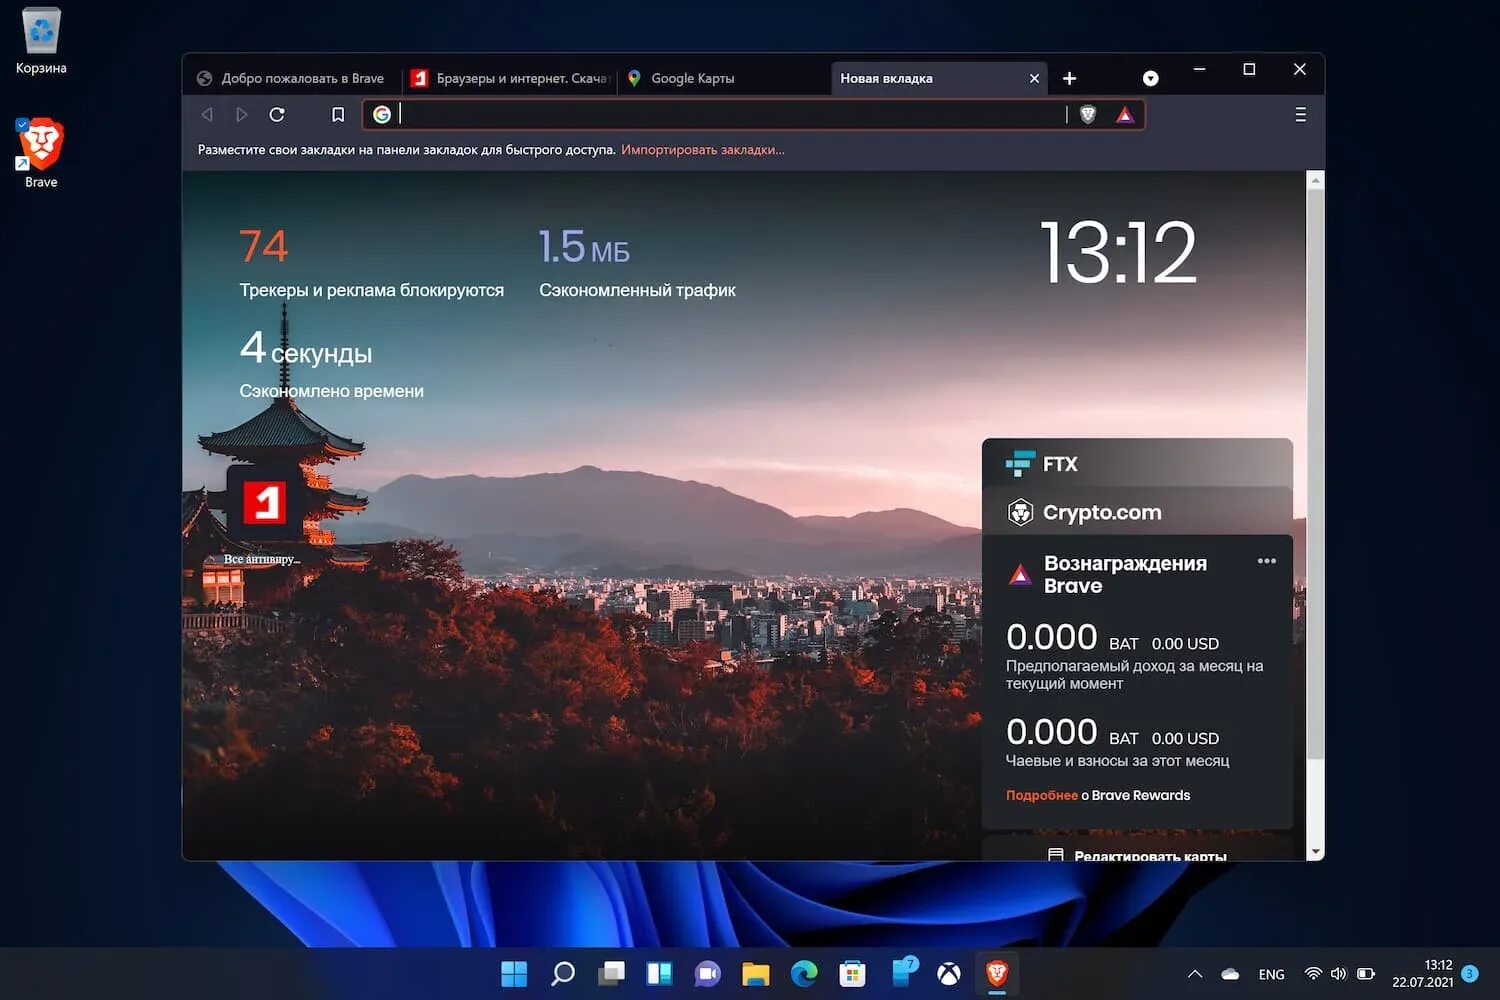Screen dimensions: 1500x1000
Task: Open Brave Shields lion icon in address bar
Action: pyautogui.click(x=1088, y=115)
